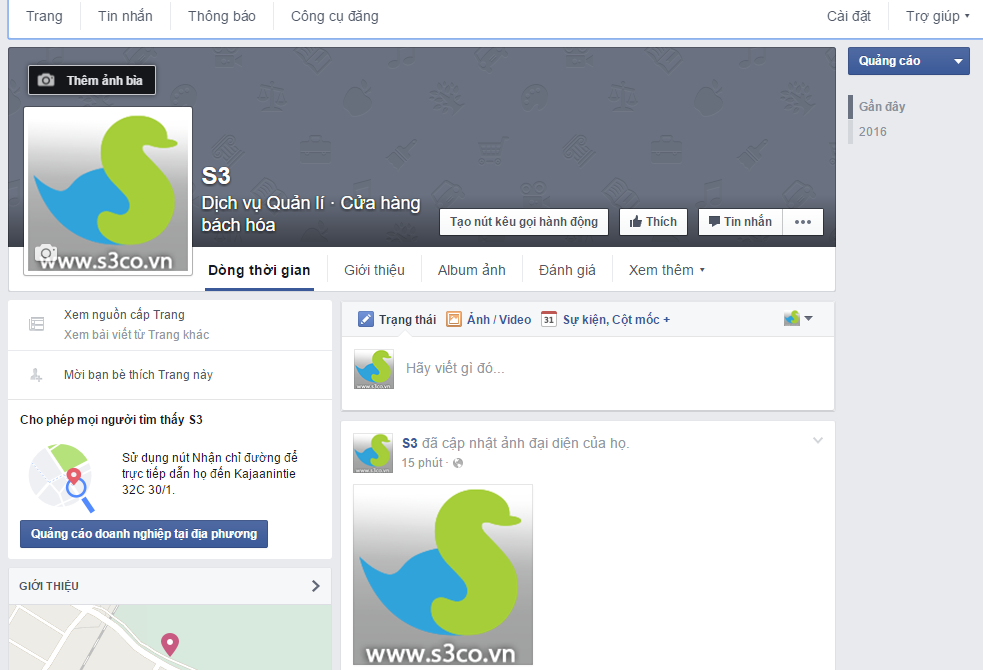983x670 pixels.
Task: Expand the Xem thêm tab dropdown
Action: 666,270
